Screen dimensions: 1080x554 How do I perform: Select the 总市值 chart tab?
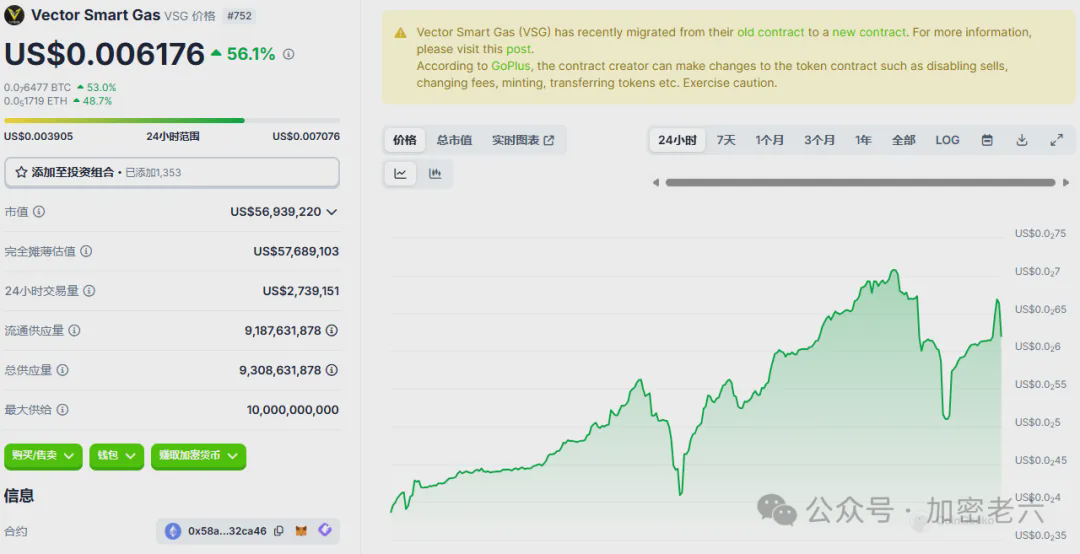point(454,140)
